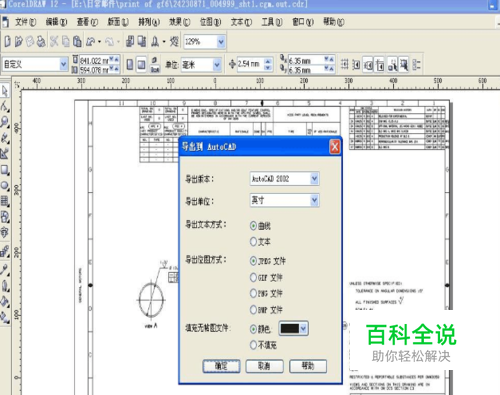Screen dimensions: 500x395
Task: Select the Outline tool in the toolbox
Action: pyautogui.click(x=5, y=286)
